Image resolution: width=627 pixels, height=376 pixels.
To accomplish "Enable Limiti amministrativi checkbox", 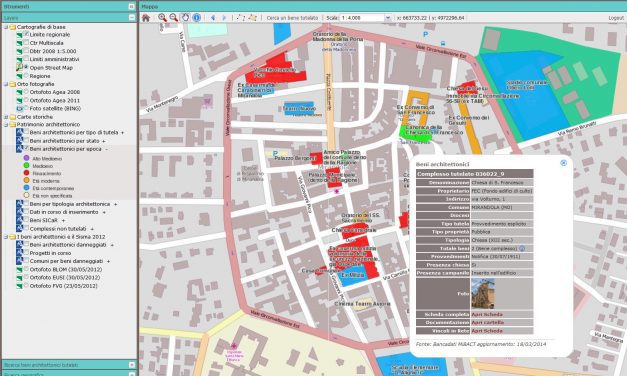I will point(26,59).
